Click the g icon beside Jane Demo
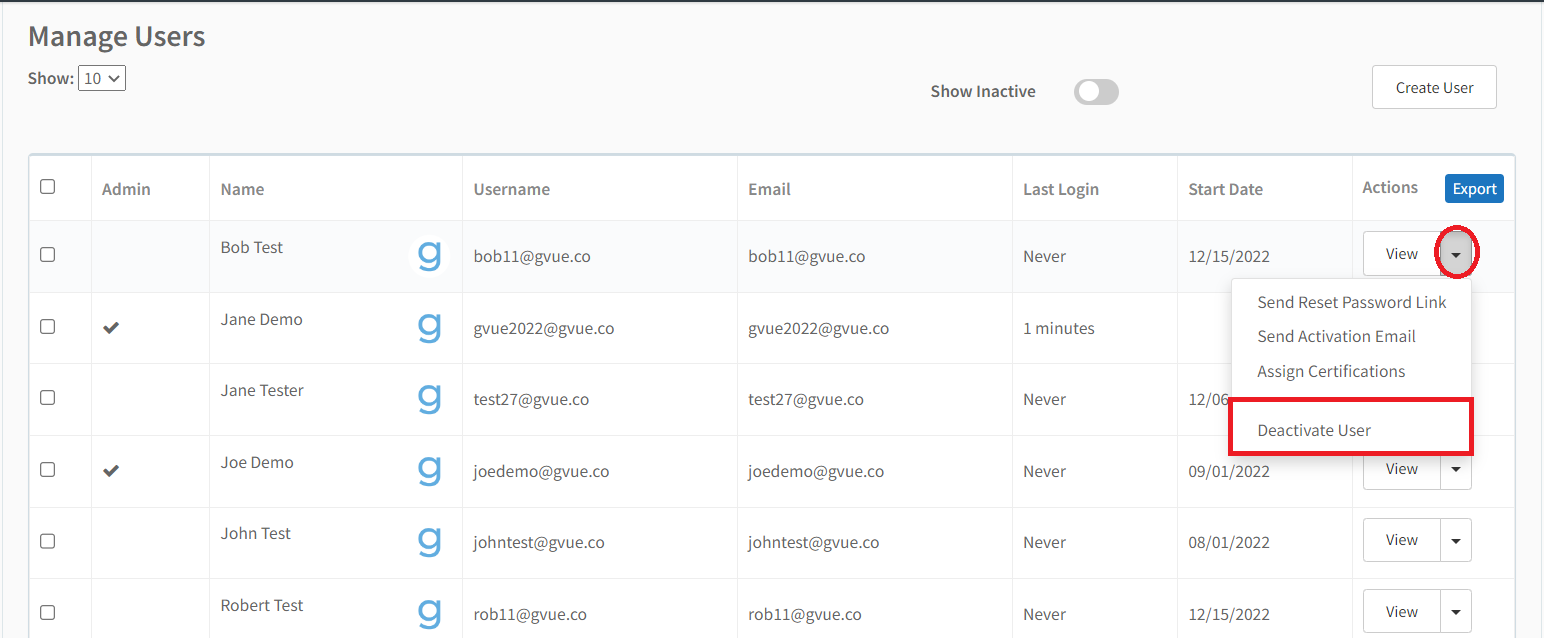 429,328
